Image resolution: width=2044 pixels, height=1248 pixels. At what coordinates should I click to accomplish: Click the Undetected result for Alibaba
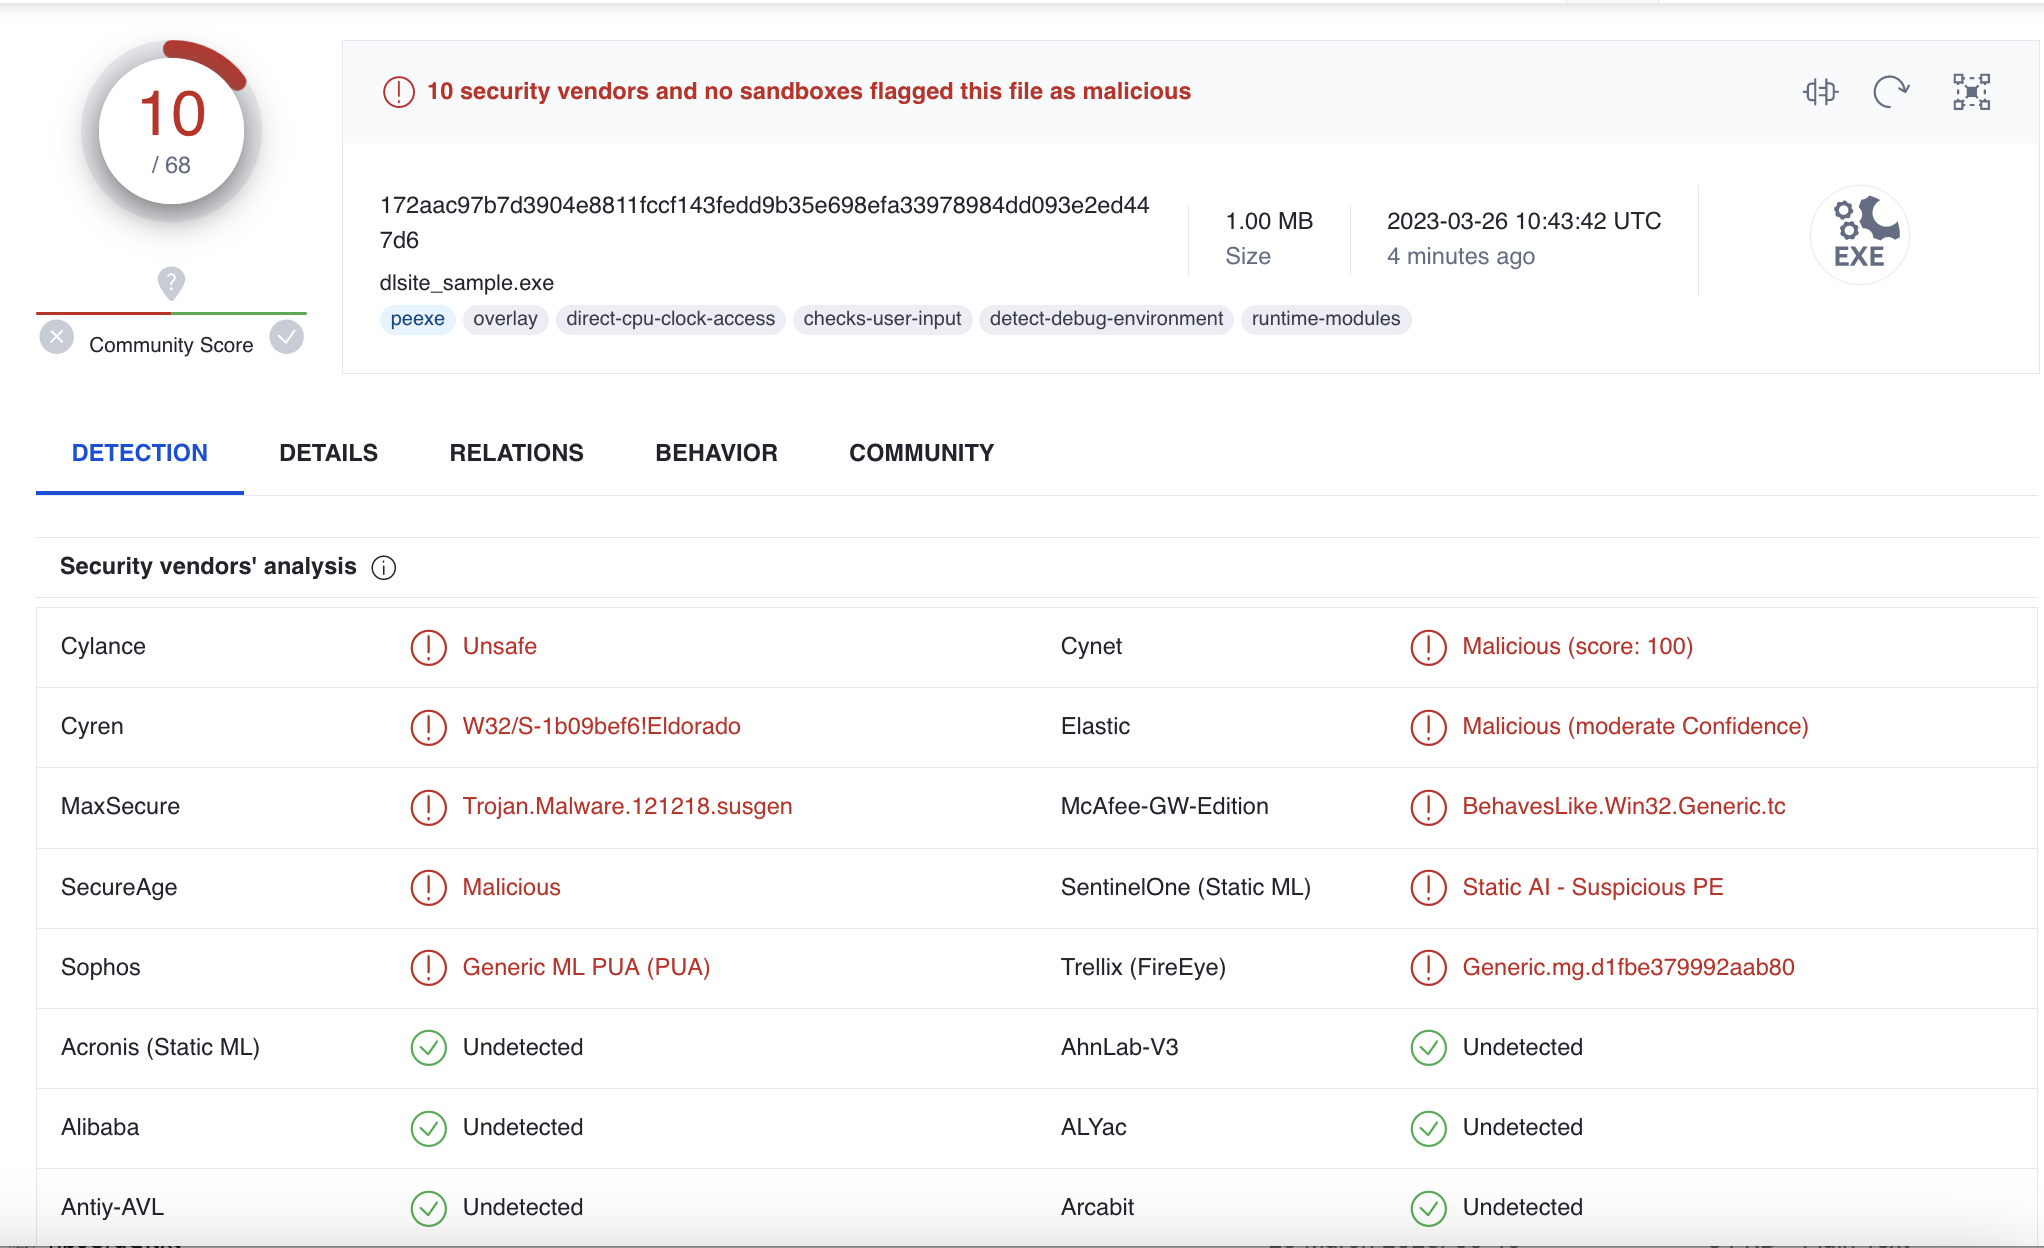(x=522, y=1128)
